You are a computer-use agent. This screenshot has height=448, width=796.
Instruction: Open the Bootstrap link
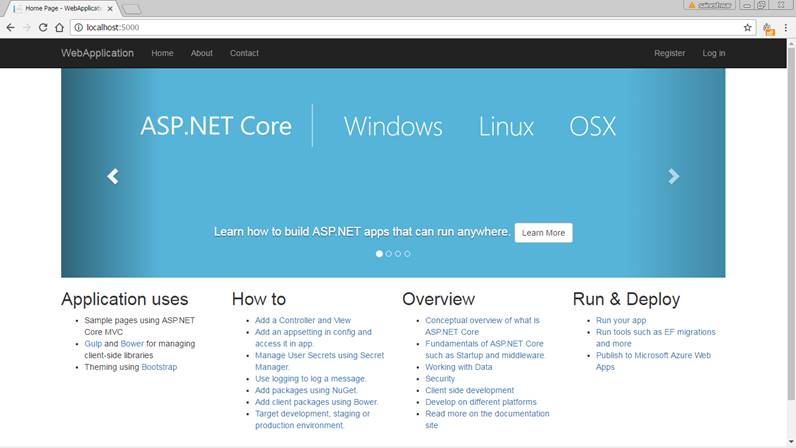click(159, 367)
